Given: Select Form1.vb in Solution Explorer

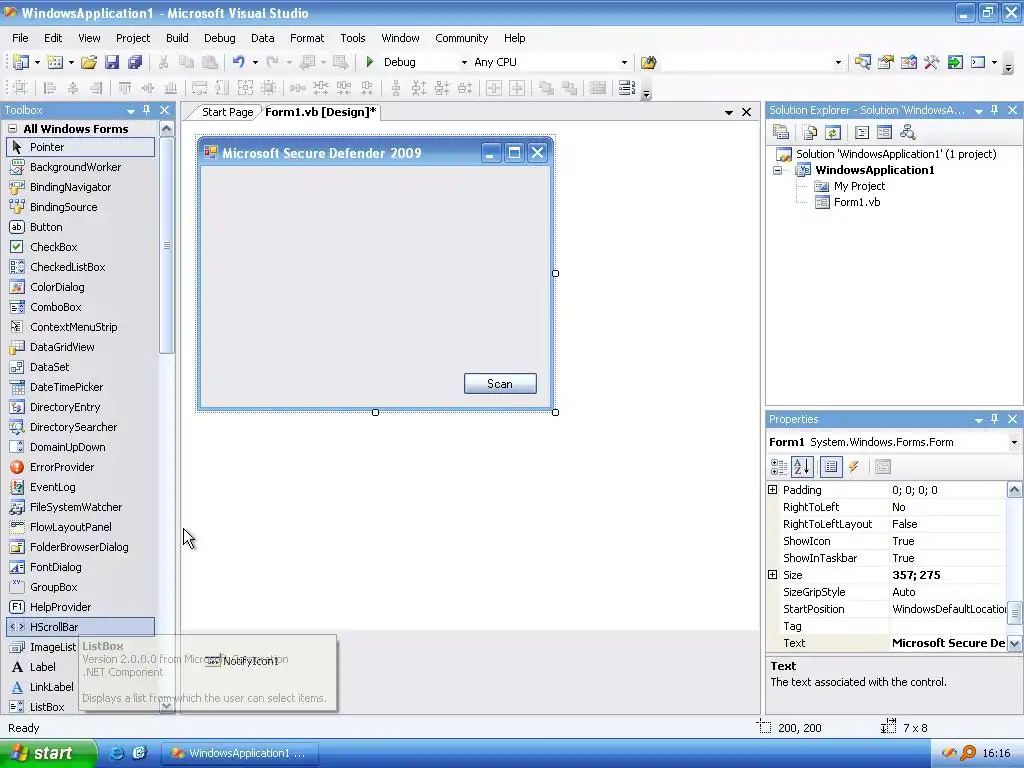Looking at the screenshot, I should coord(857,202).
